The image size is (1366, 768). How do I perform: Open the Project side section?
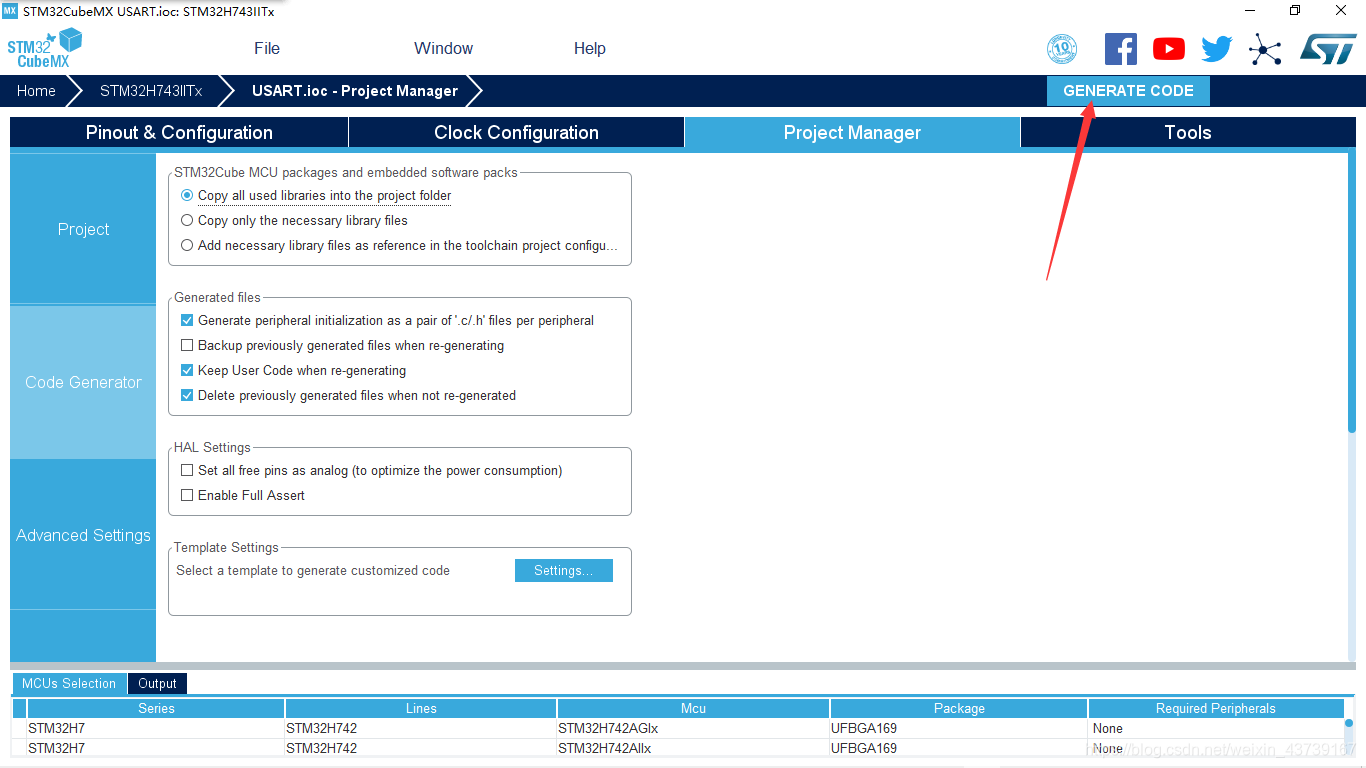click(x=83, y=229)
